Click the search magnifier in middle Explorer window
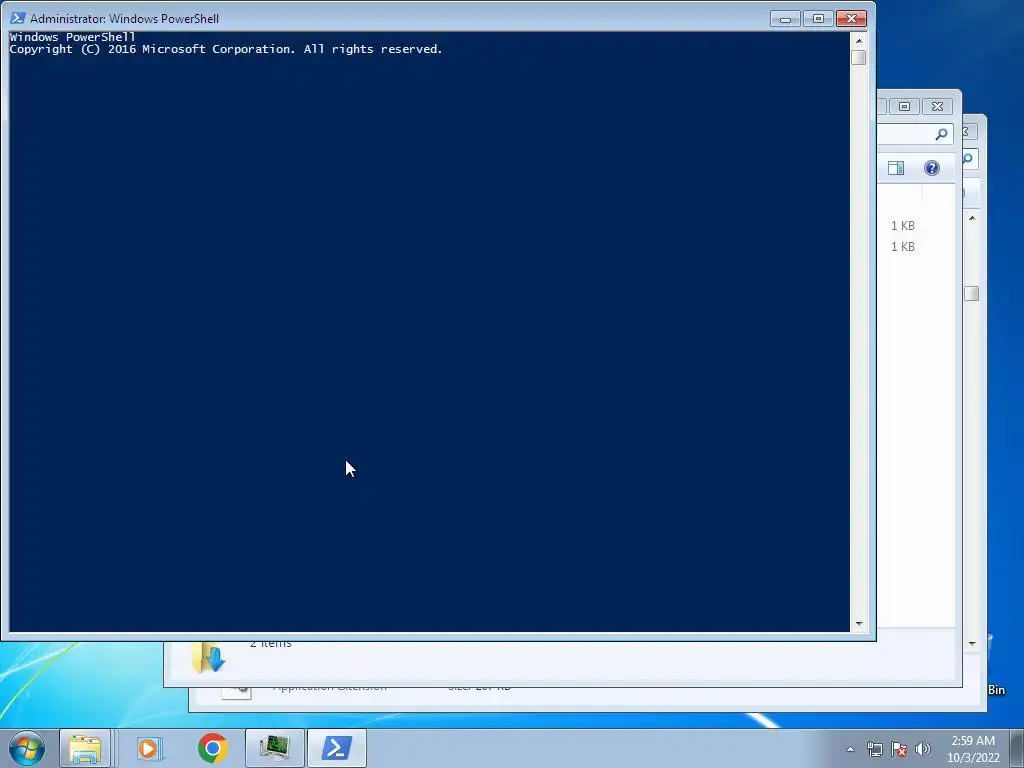Viewport: 1024px width, 768px height. (x=941, y=134)
